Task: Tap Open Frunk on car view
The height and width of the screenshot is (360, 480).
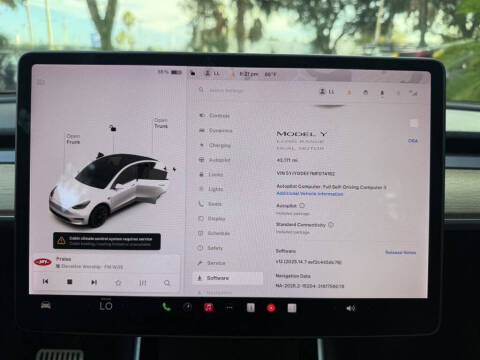Action: tap(73, 139)
